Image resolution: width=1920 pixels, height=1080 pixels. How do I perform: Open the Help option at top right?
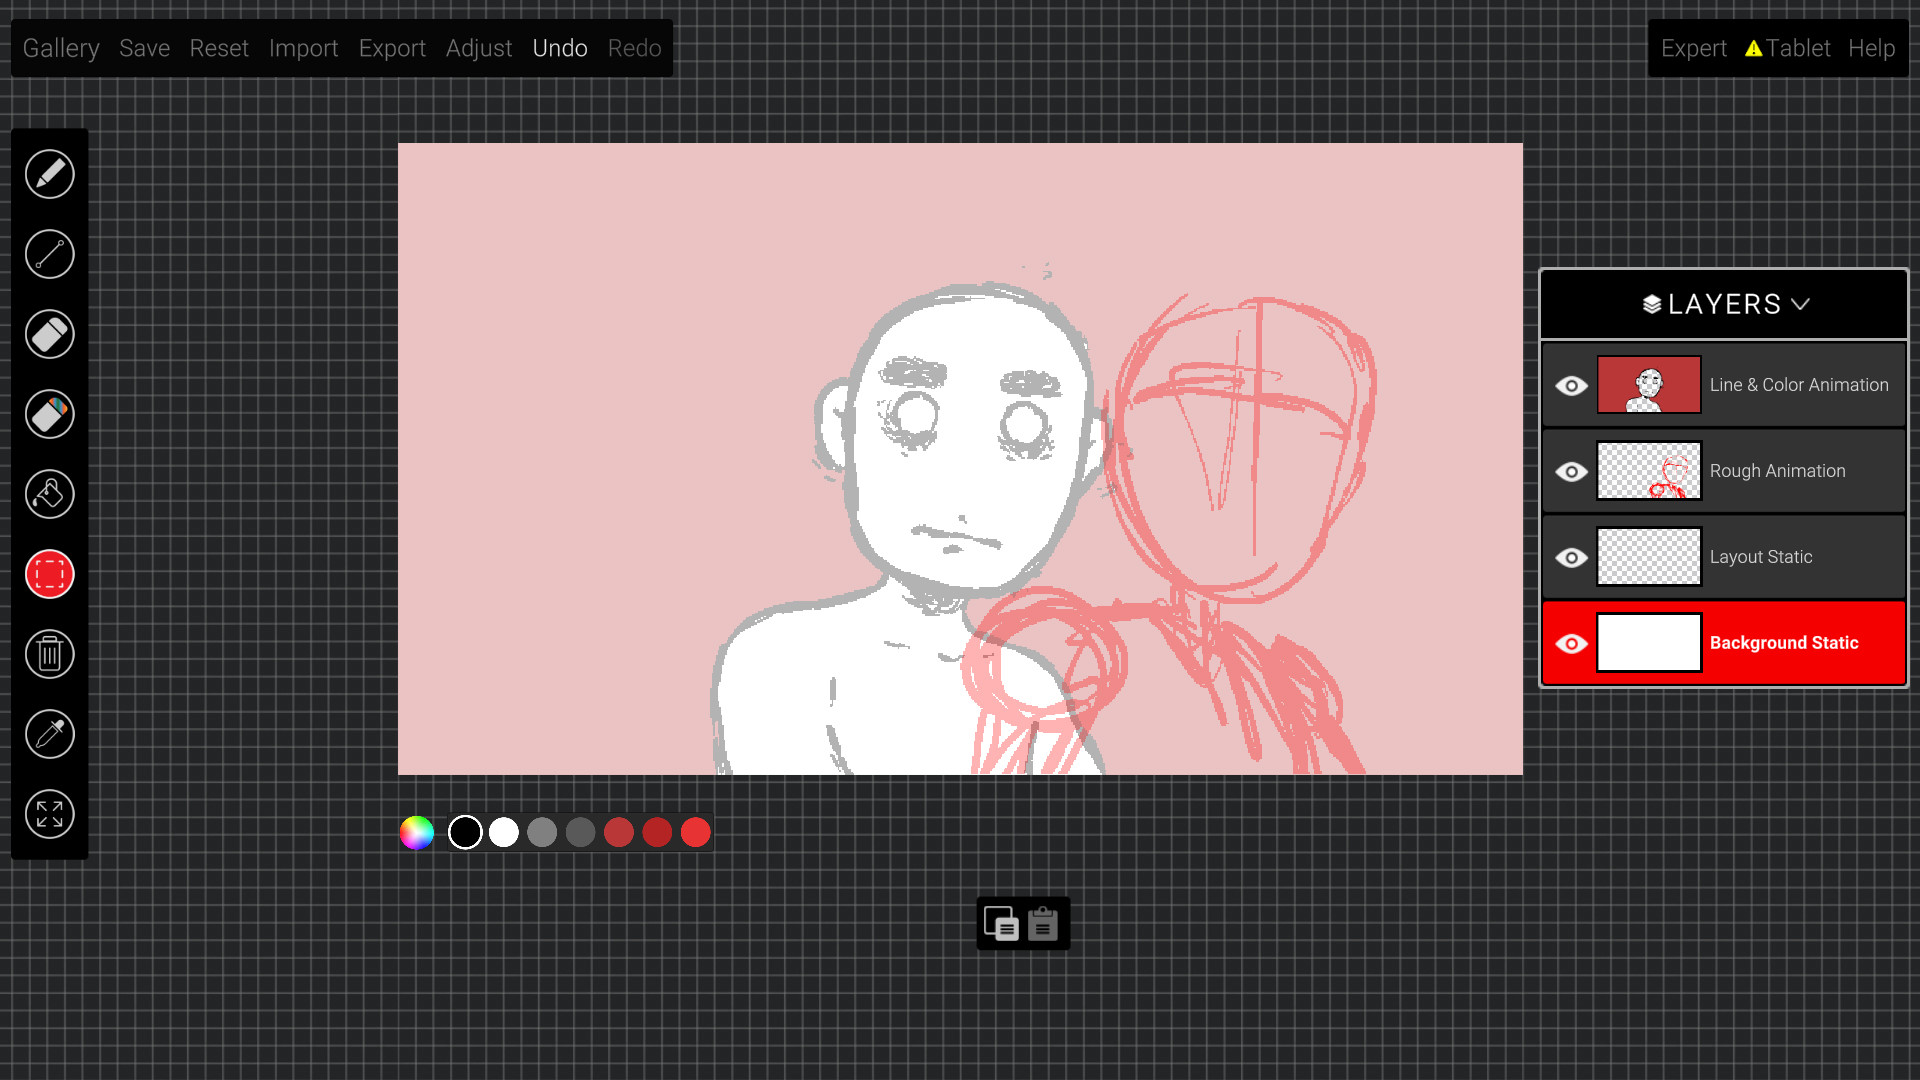coord(1872,48)
